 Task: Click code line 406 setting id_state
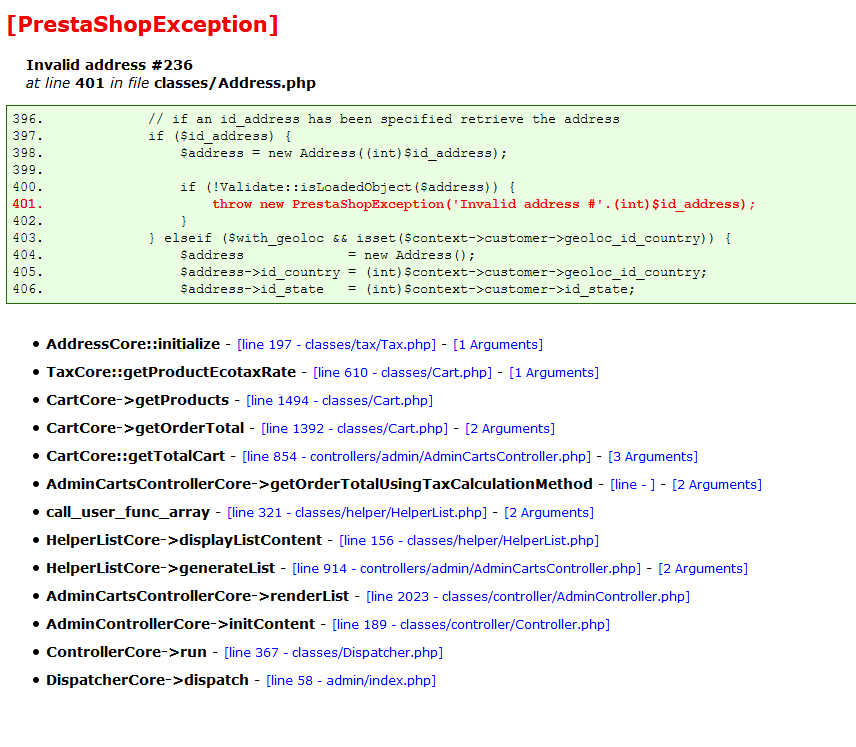tap(407, 289)
